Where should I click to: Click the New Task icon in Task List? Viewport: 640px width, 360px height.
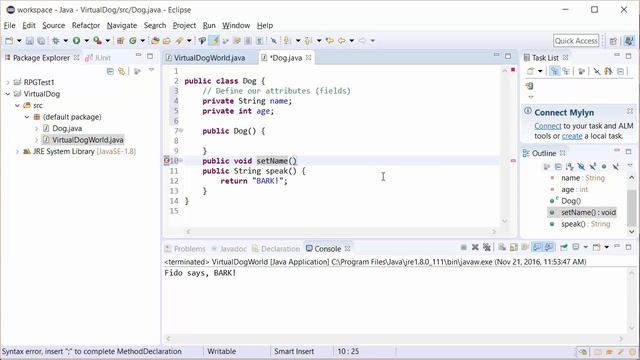point(530,71)
